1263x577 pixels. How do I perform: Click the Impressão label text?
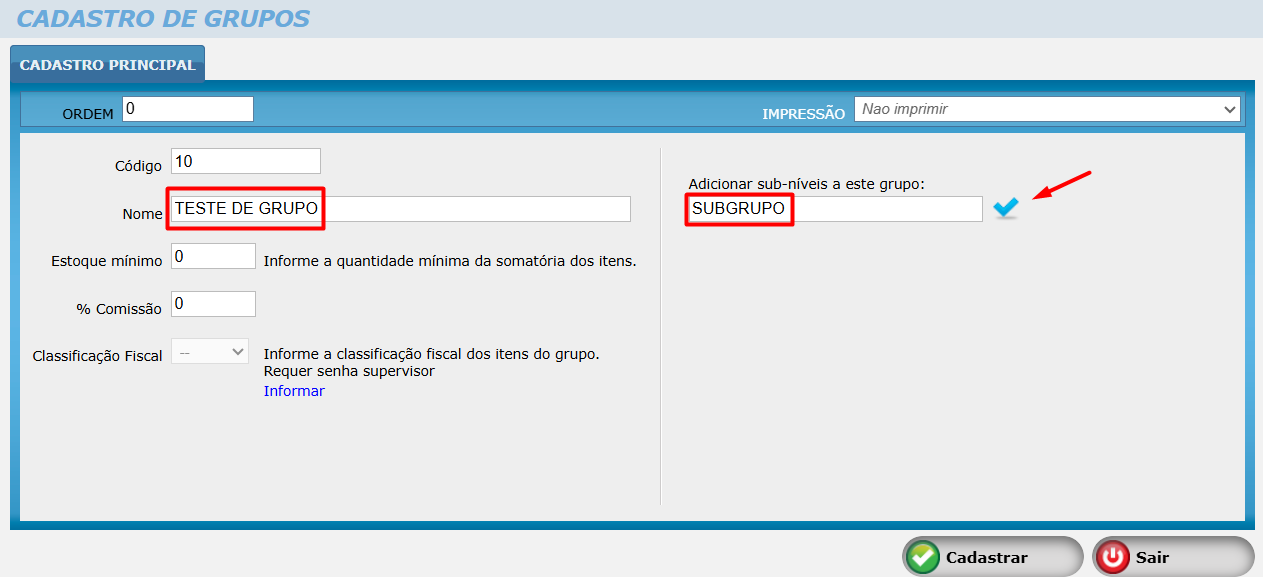point(803,114)
